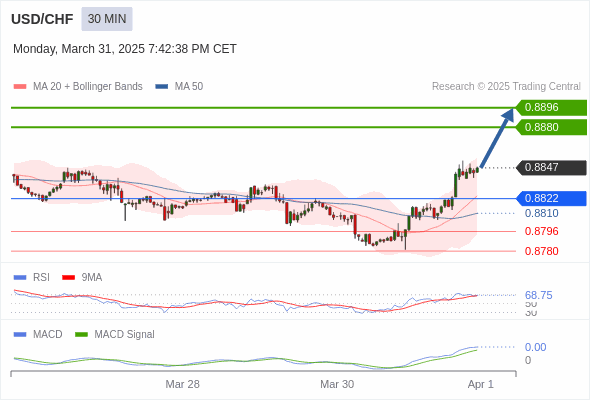The height and width of the screenshot is (400, 590).
Task: Toggle the MACD legend label
Action: tap(47, 334)
